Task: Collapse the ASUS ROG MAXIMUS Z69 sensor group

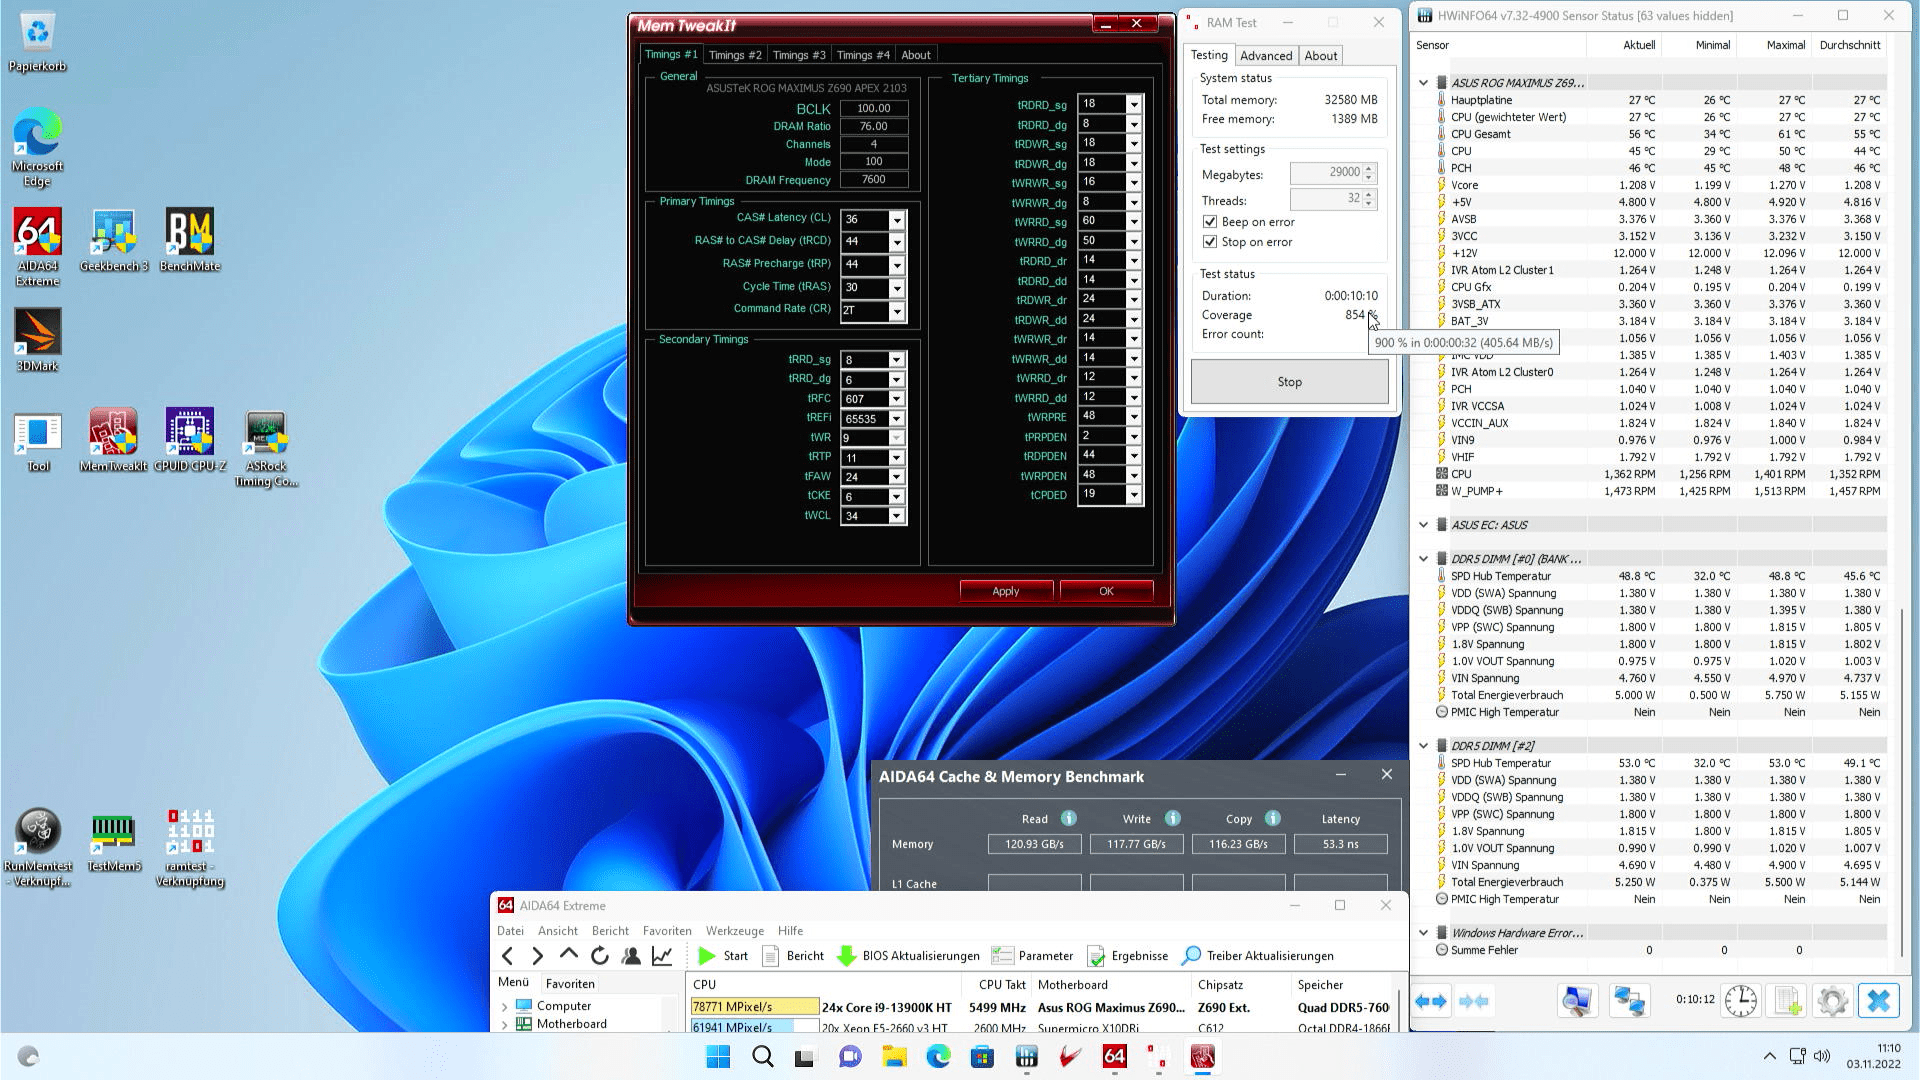Action: coord(1423,83)
